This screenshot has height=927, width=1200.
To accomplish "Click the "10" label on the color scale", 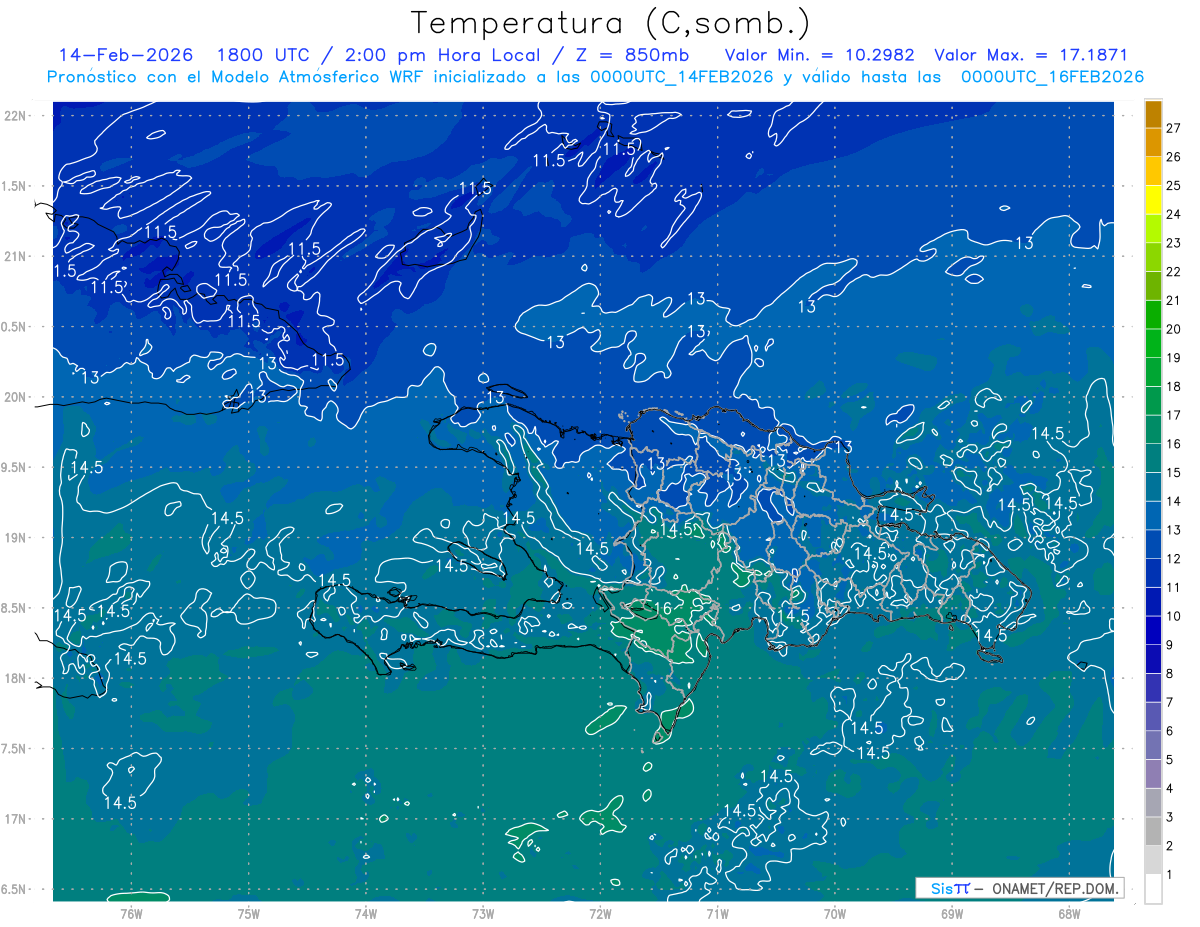I will [1173, 616].
